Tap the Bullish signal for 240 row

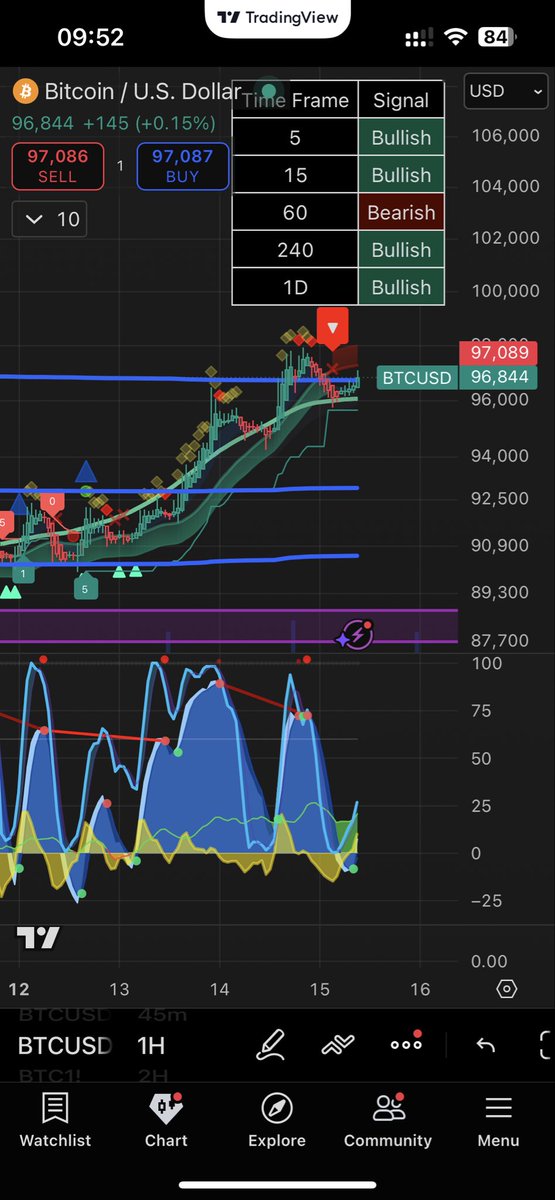[x=401, y=250]
